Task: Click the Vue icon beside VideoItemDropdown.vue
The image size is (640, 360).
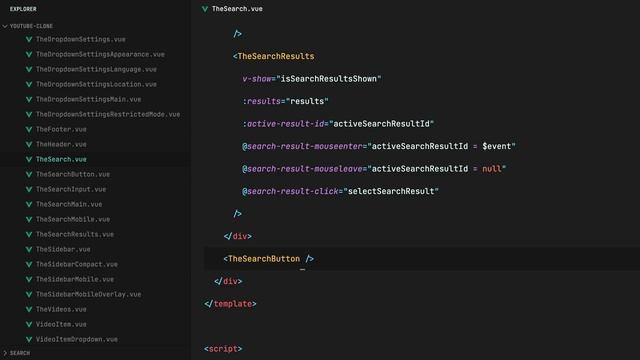Action: (29, 339)
